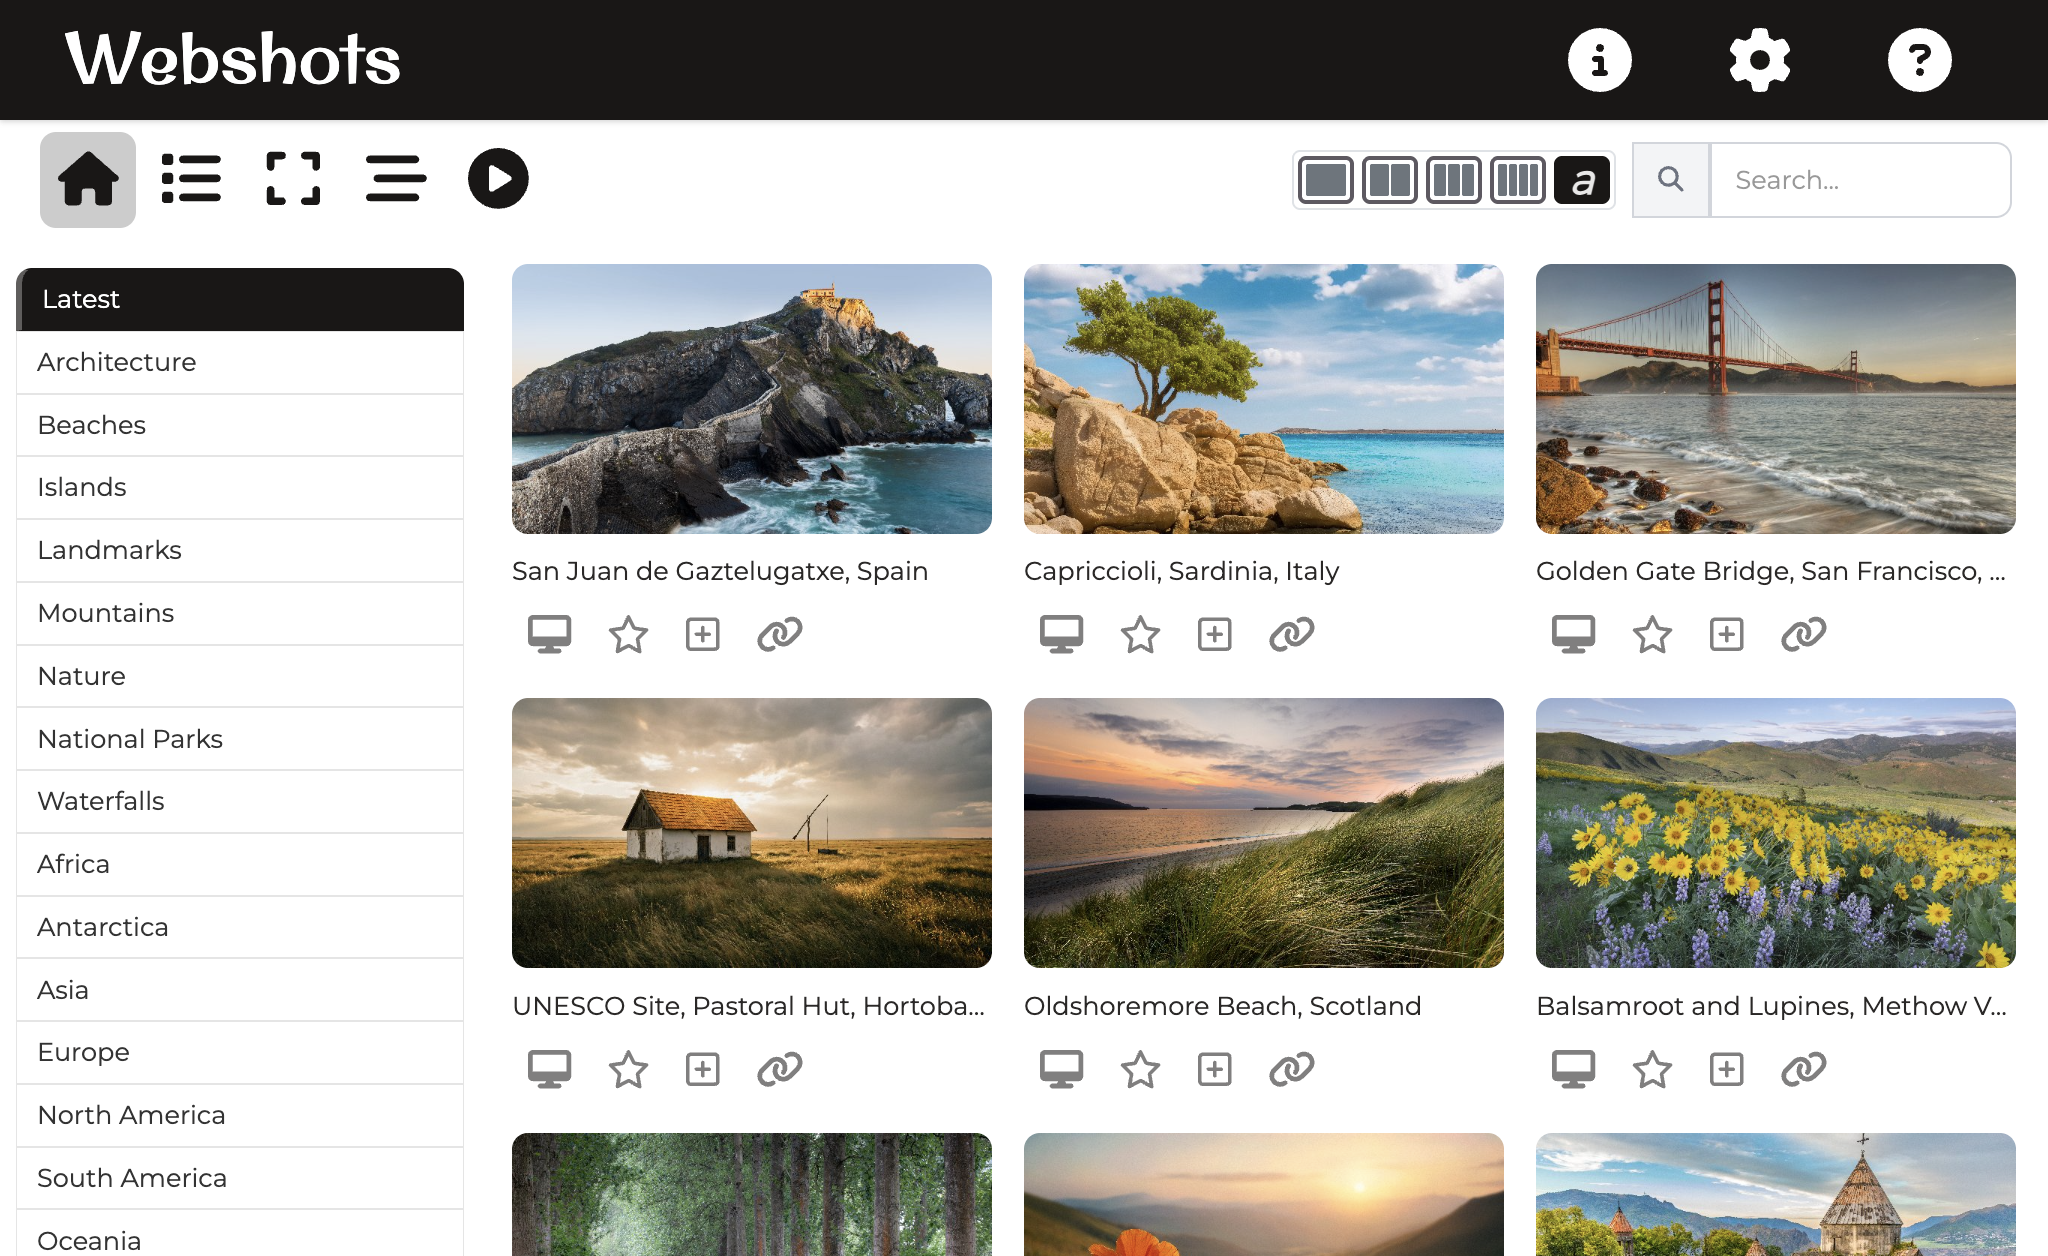
Task: Copy link for Balsamroot and Lupines
Action: pos(1804,1069)
